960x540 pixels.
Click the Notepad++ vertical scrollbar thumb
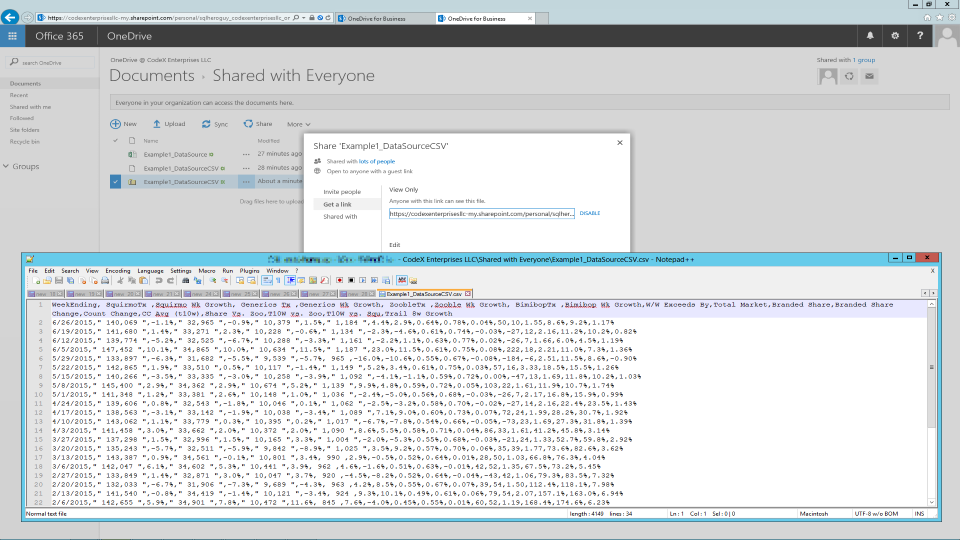pos(932,367)
